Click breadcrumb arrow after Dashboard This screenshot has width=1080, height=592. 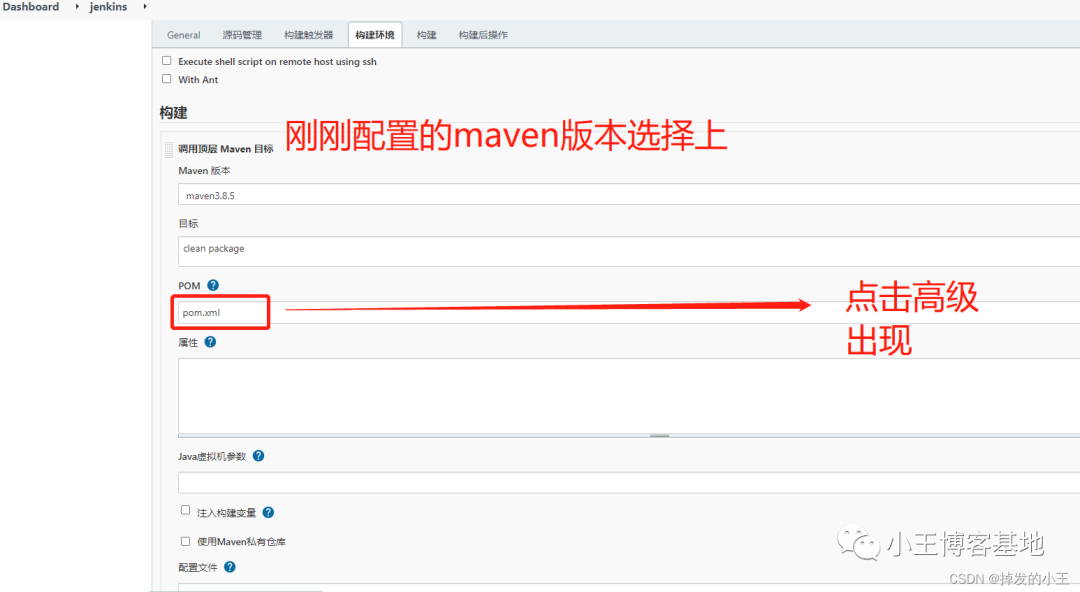pos(76,6)
